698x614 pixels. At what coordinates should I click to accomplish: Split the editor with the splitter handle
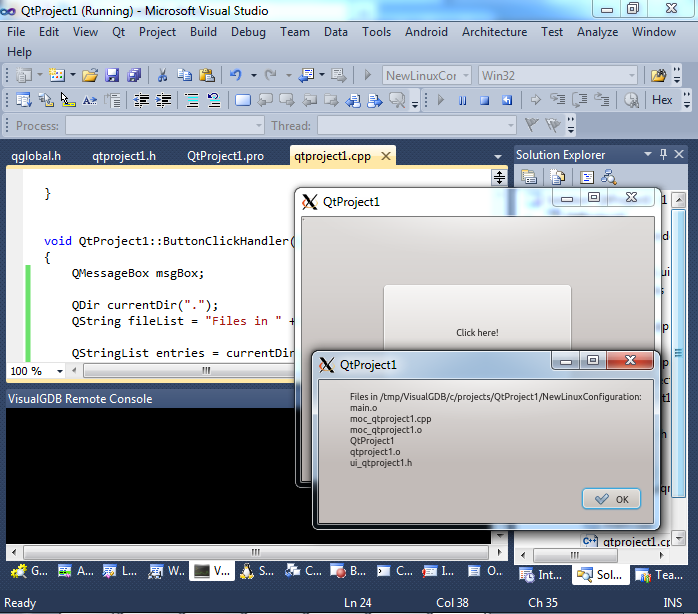tap(499, 178)
